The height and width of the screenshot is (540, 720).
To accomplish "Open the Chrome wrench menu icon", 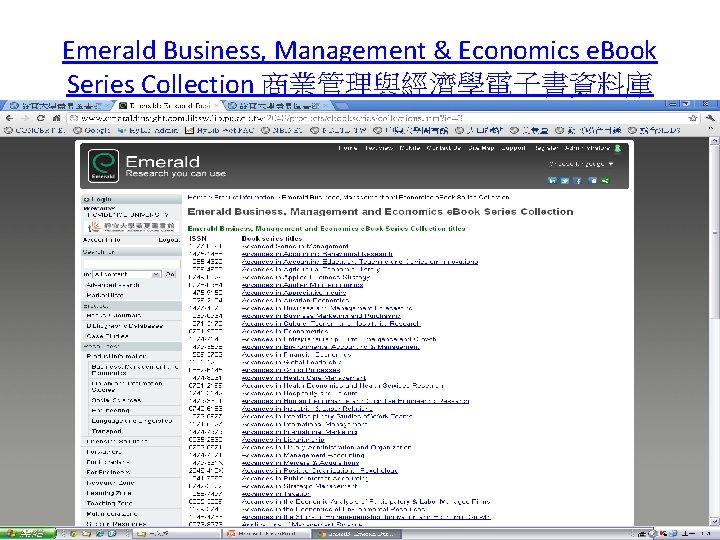I will pos(711,118).
